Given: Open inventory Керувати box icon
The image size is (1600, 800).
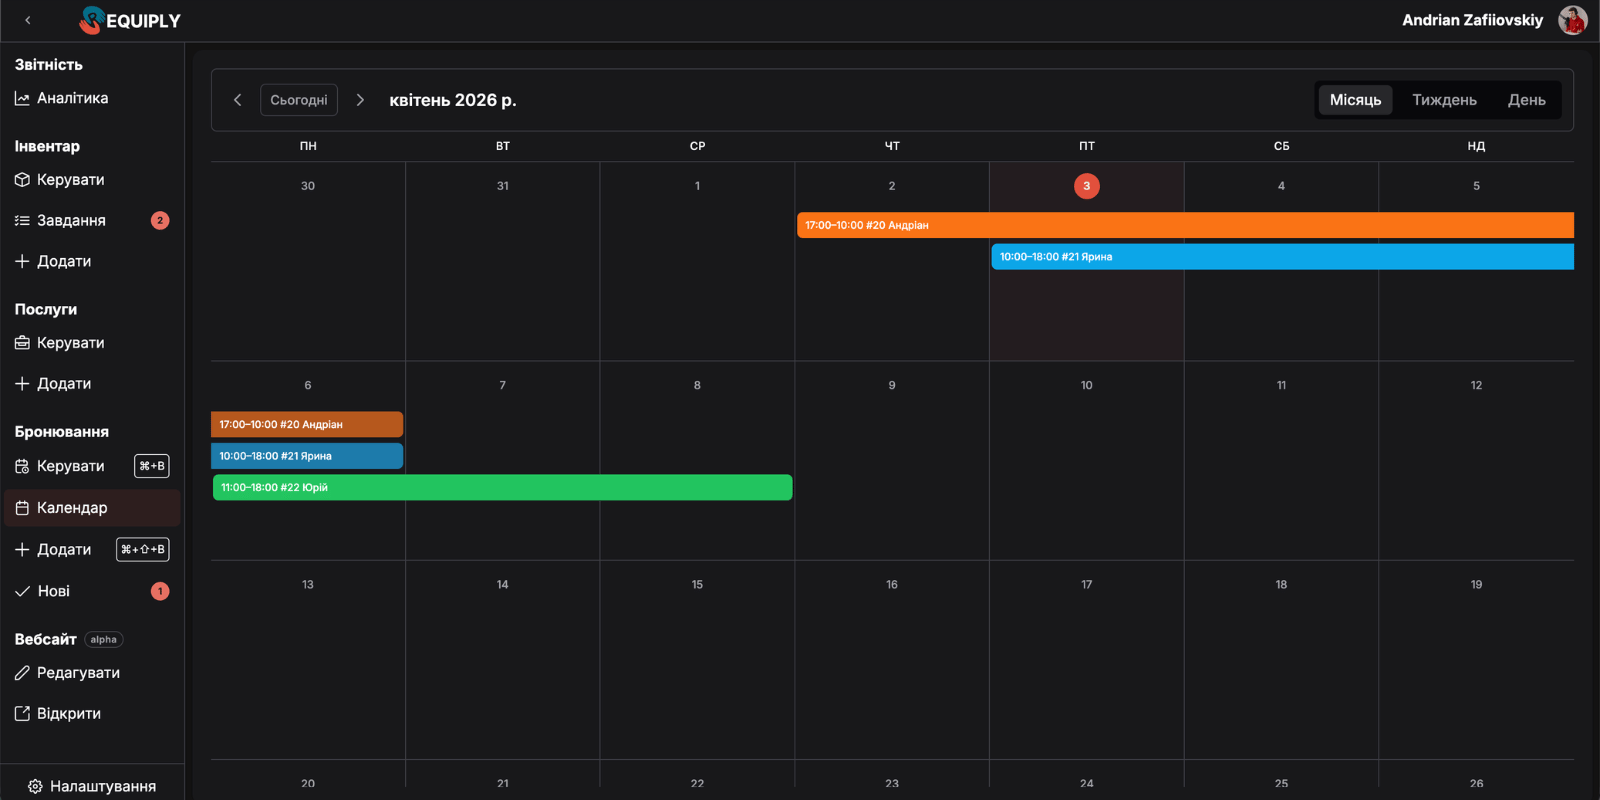Looking at the screenshot, I should pos(22,180).
